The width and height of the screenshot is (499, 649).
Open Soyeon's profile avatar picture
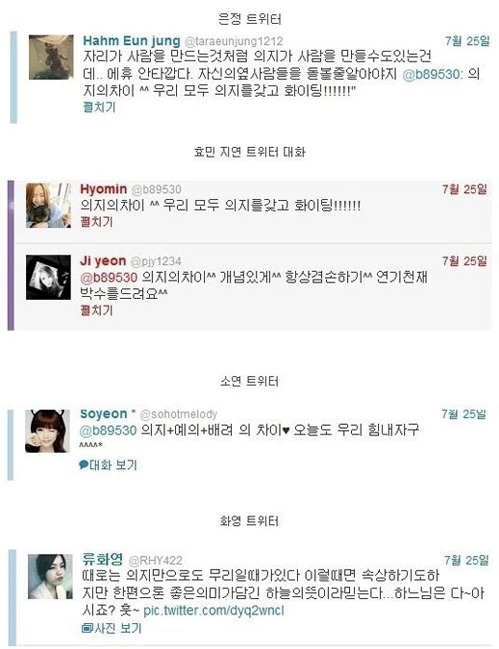pos(47,431)
